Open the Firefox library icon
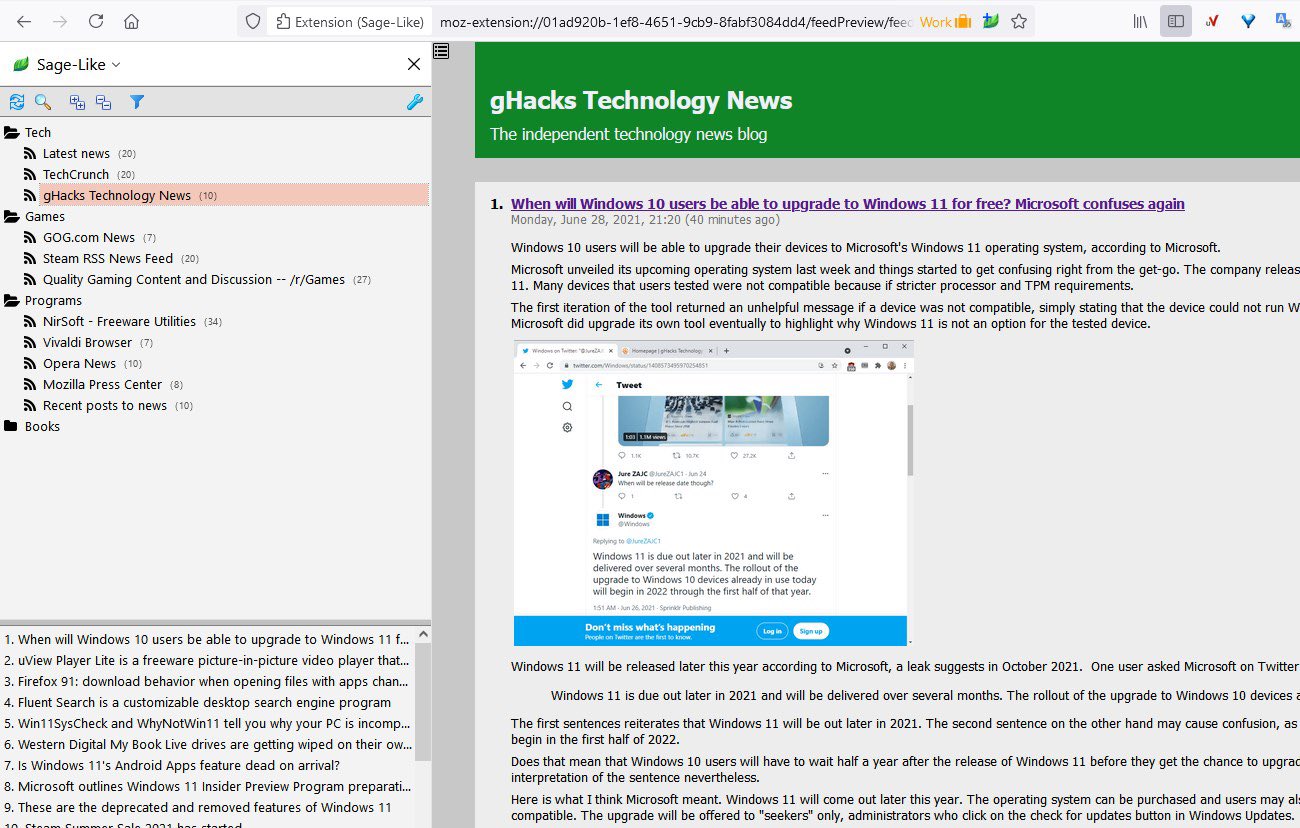 [1140, 21]
